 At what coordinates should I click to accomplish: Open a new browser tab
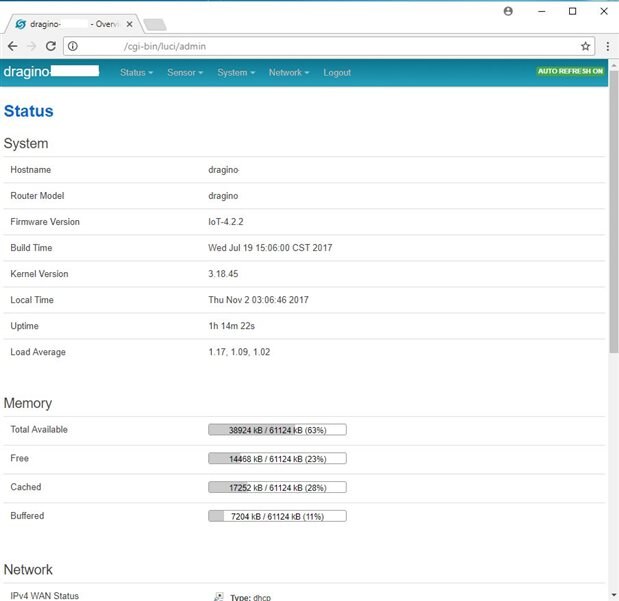(155, 24)
